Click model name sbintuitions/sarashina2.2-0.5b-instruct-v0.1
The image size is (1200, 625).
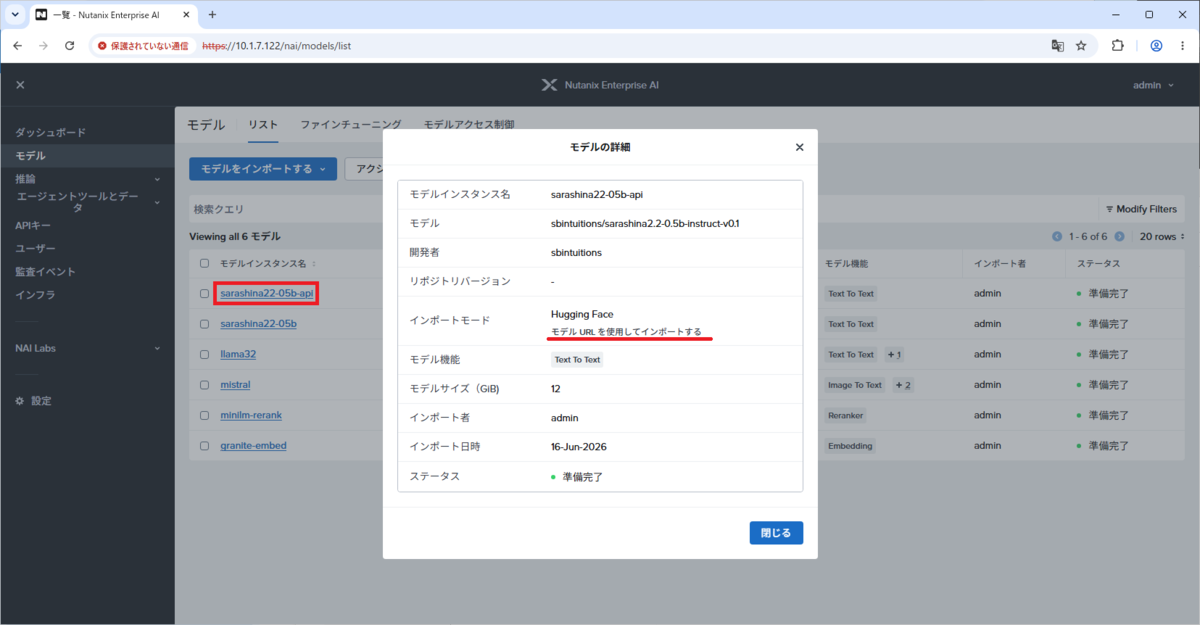coord(645,223)
